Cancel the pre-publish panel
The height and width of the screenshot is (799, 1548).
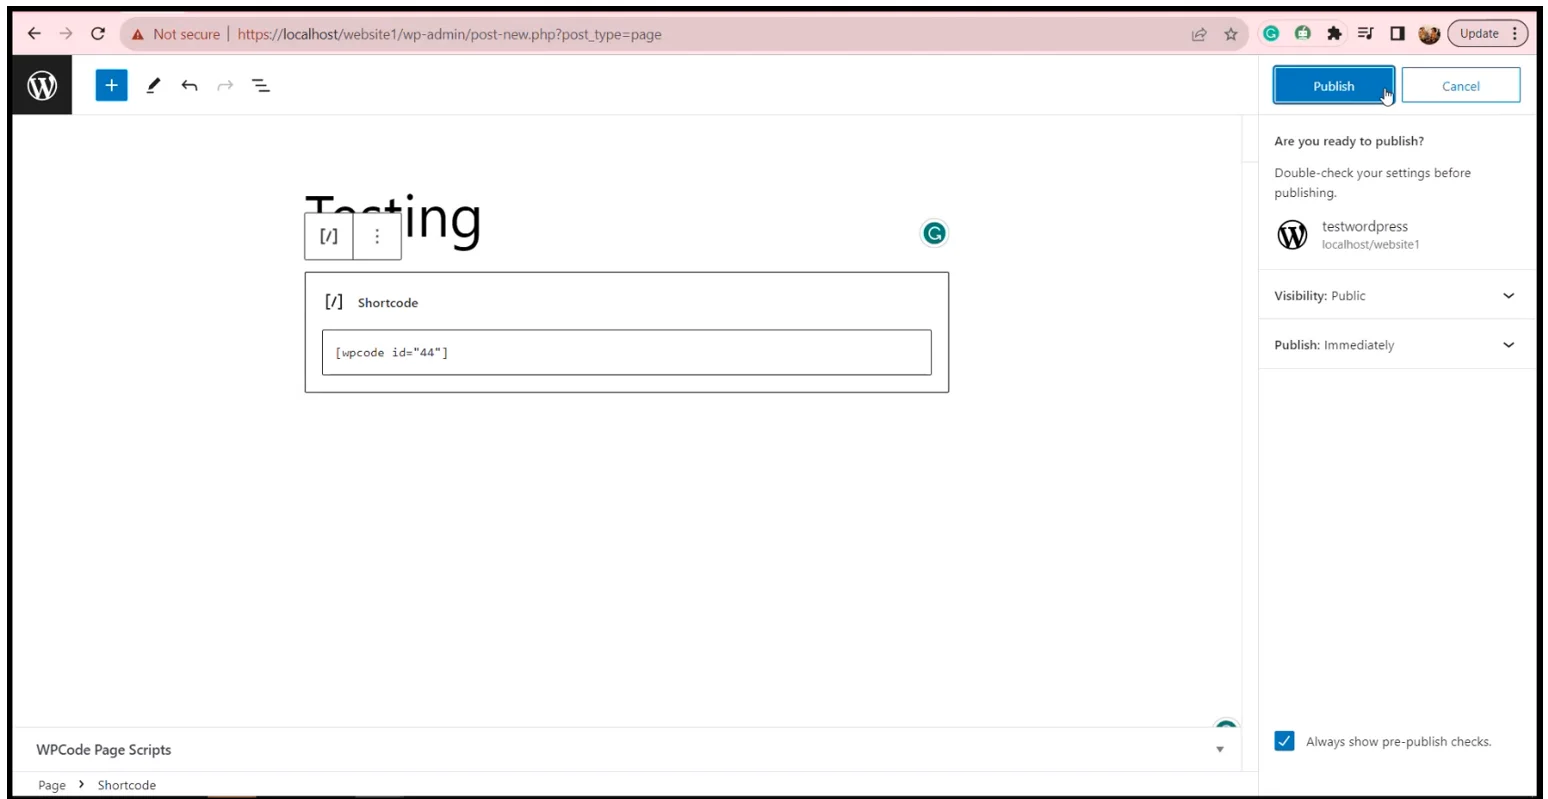tap(1460, 86)
